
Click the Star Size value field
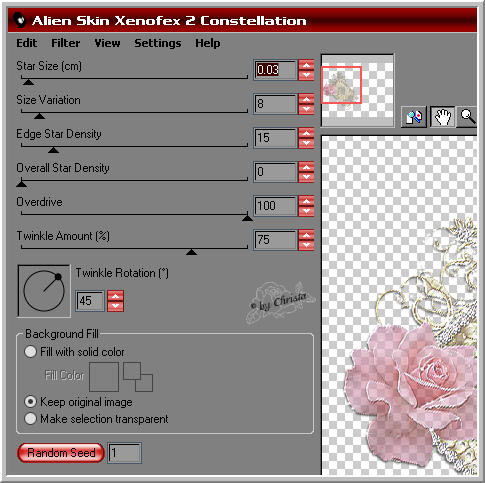point(275,70)
